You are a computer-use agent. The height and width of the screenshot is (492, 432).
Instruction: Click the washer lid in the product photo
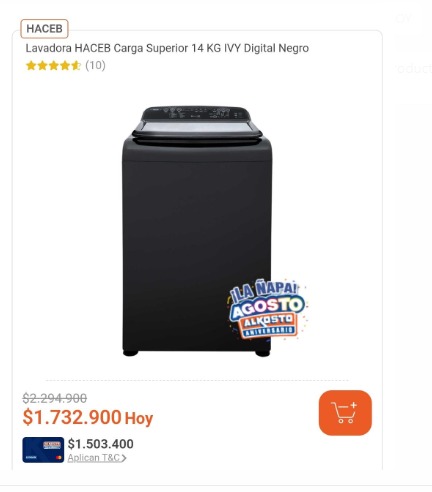coord(197,129)
